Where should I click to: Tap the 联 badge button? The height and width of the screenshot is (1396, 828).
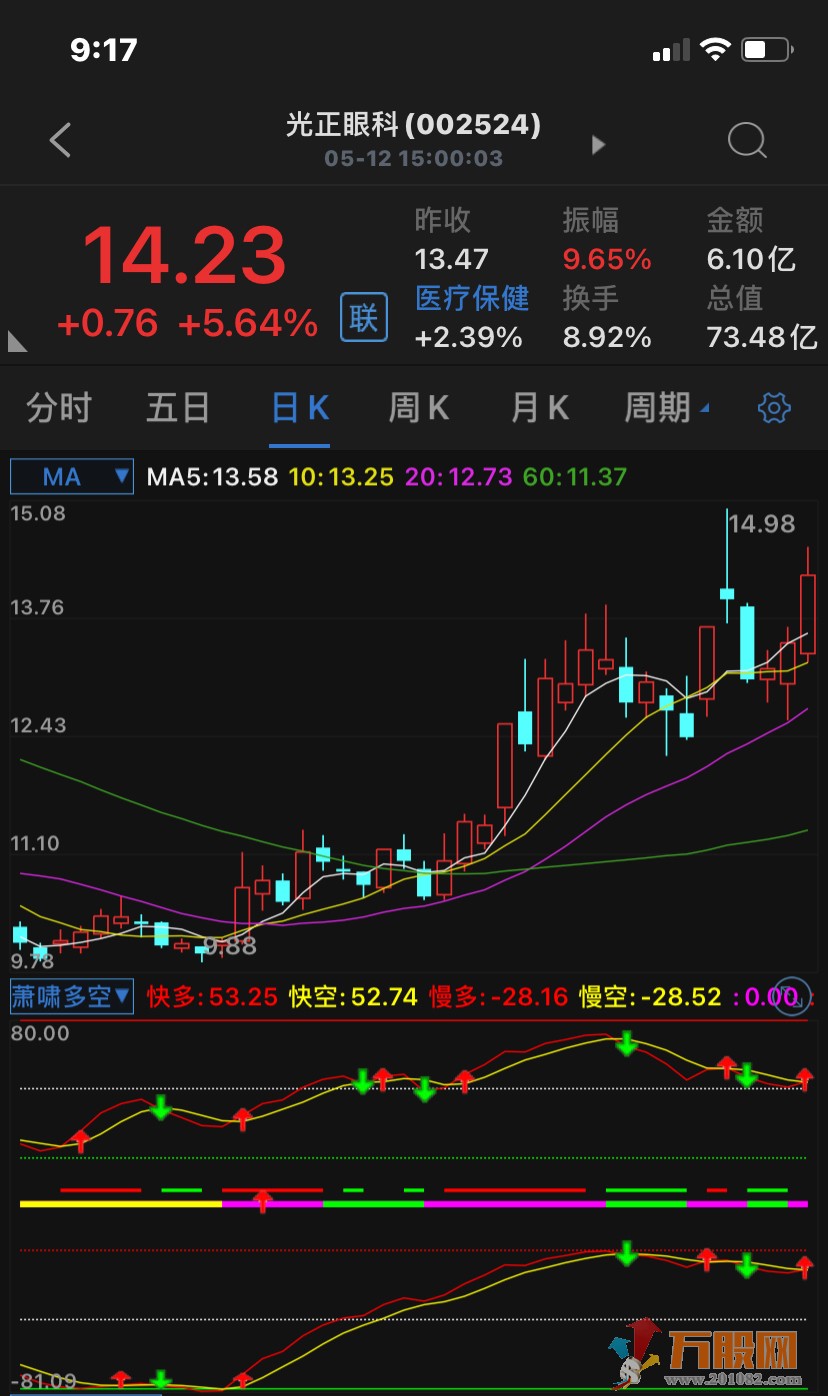364,318
